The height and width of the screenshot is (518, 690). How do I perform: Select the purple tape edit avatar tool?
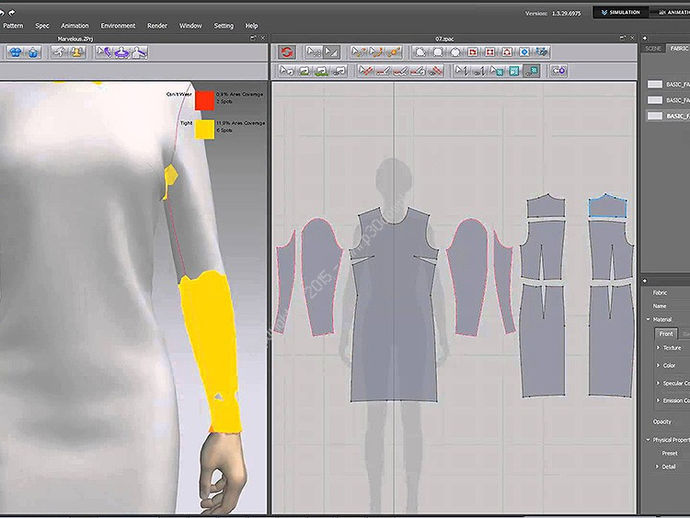point(104,52)
